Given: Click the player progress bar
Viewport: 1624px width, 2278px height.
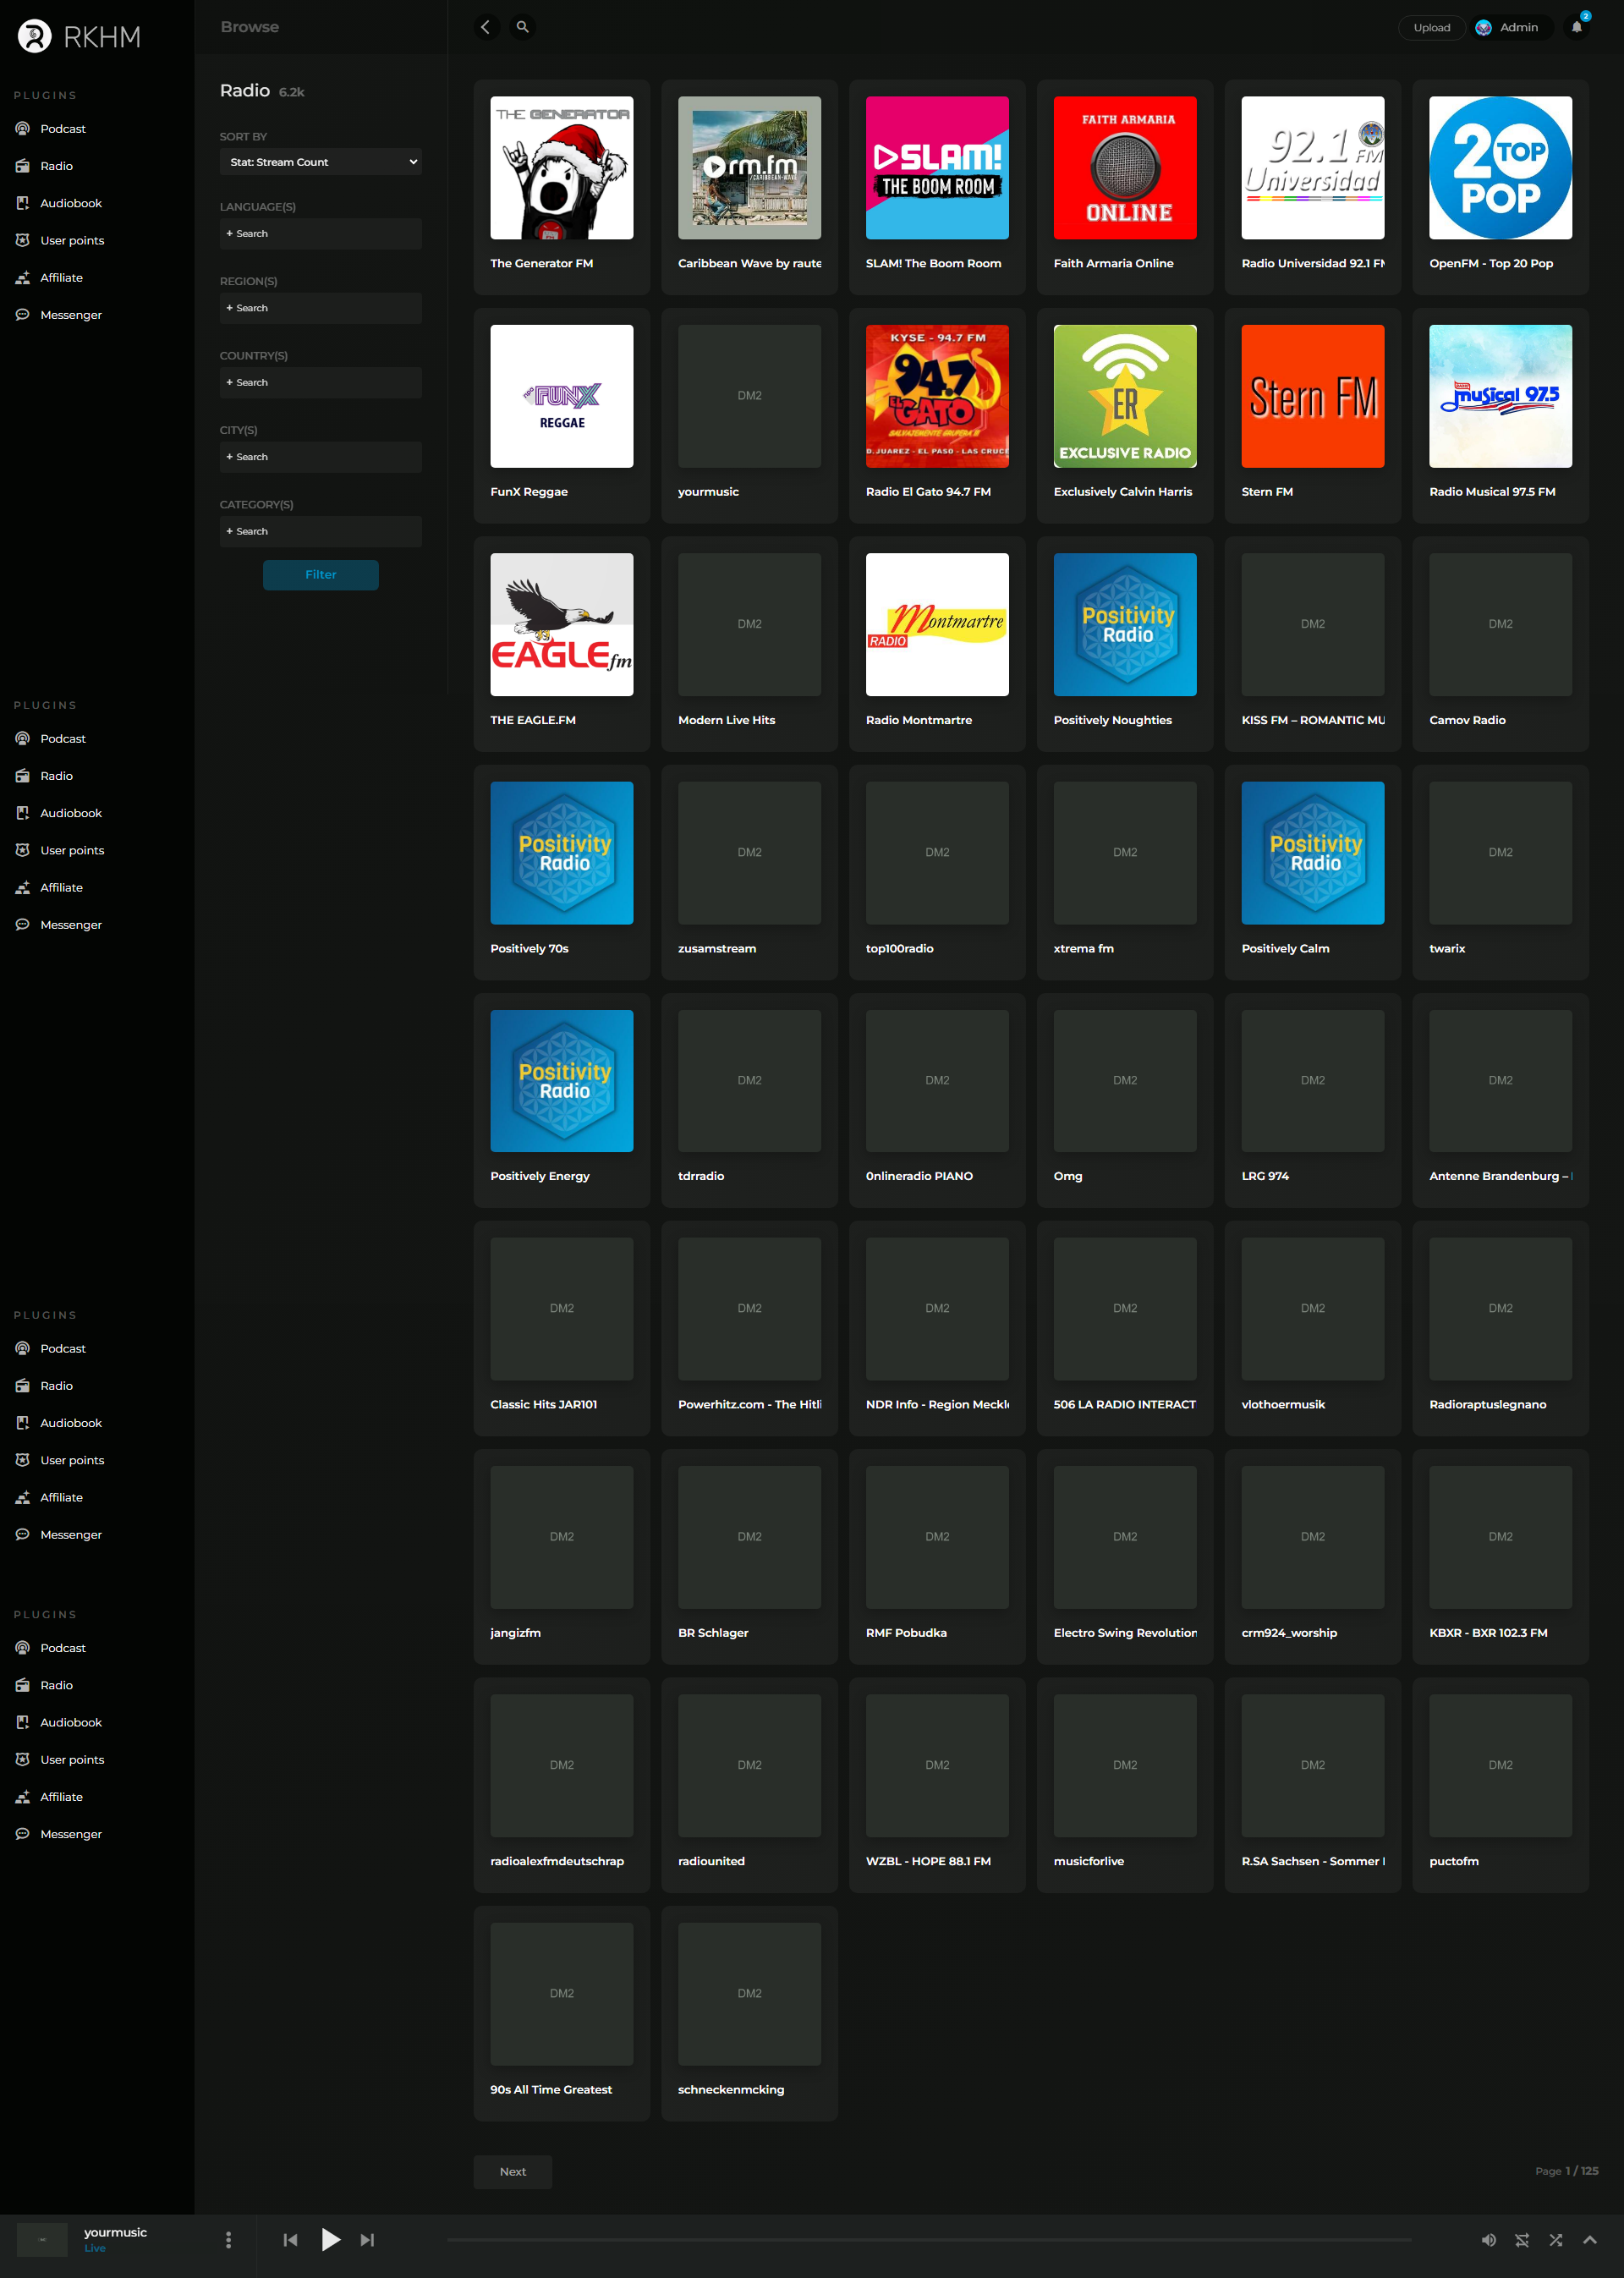Looking at the screenshot, I should pyautogui.click(x=929, y=2240).
